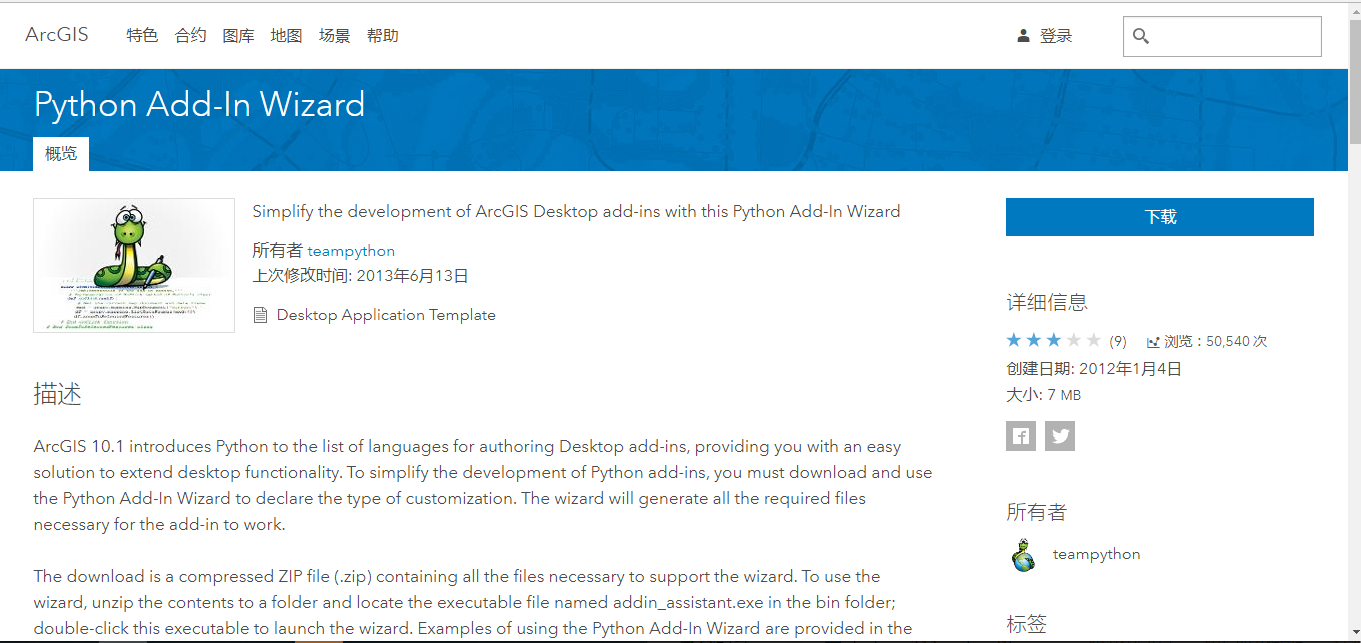
Task: Open the teampython owner profile link
Action: click(351, 250)
